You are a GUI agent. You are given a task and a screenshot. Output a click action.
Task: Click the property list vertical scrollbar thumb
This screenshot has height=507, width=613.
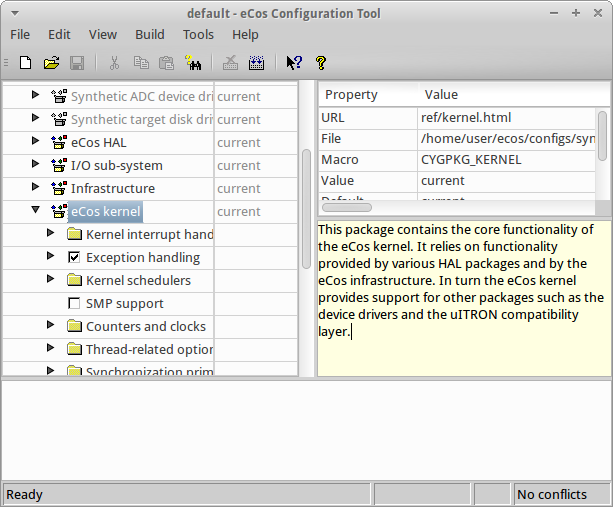pyautogui.click(x=602, y=136)
